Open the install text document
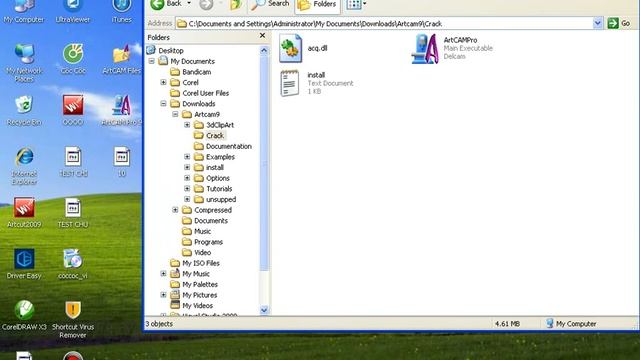 point(316,83)
